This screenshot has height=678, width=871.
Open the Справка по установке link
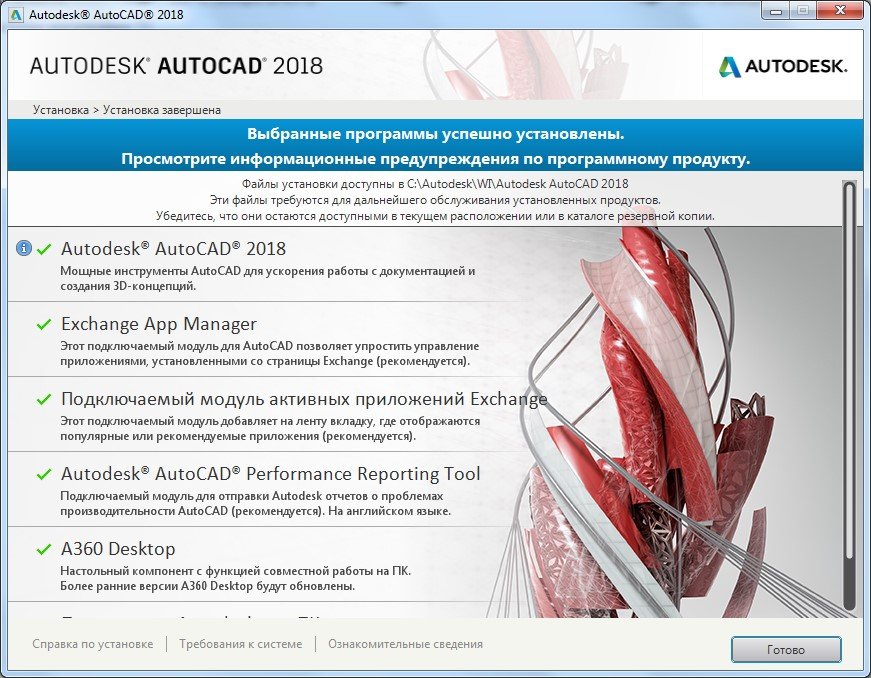pyautogui.click(x=93, y=644)
